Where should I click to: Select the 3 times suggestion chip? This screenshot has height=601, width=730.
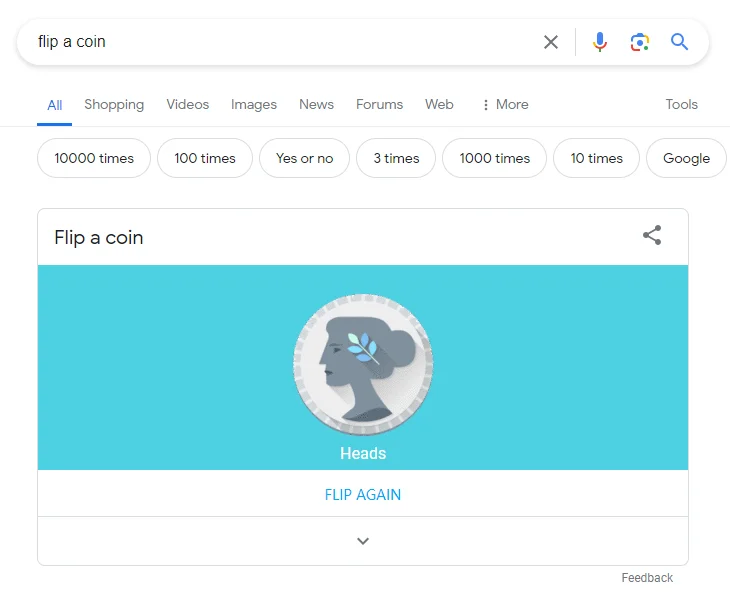396,158
